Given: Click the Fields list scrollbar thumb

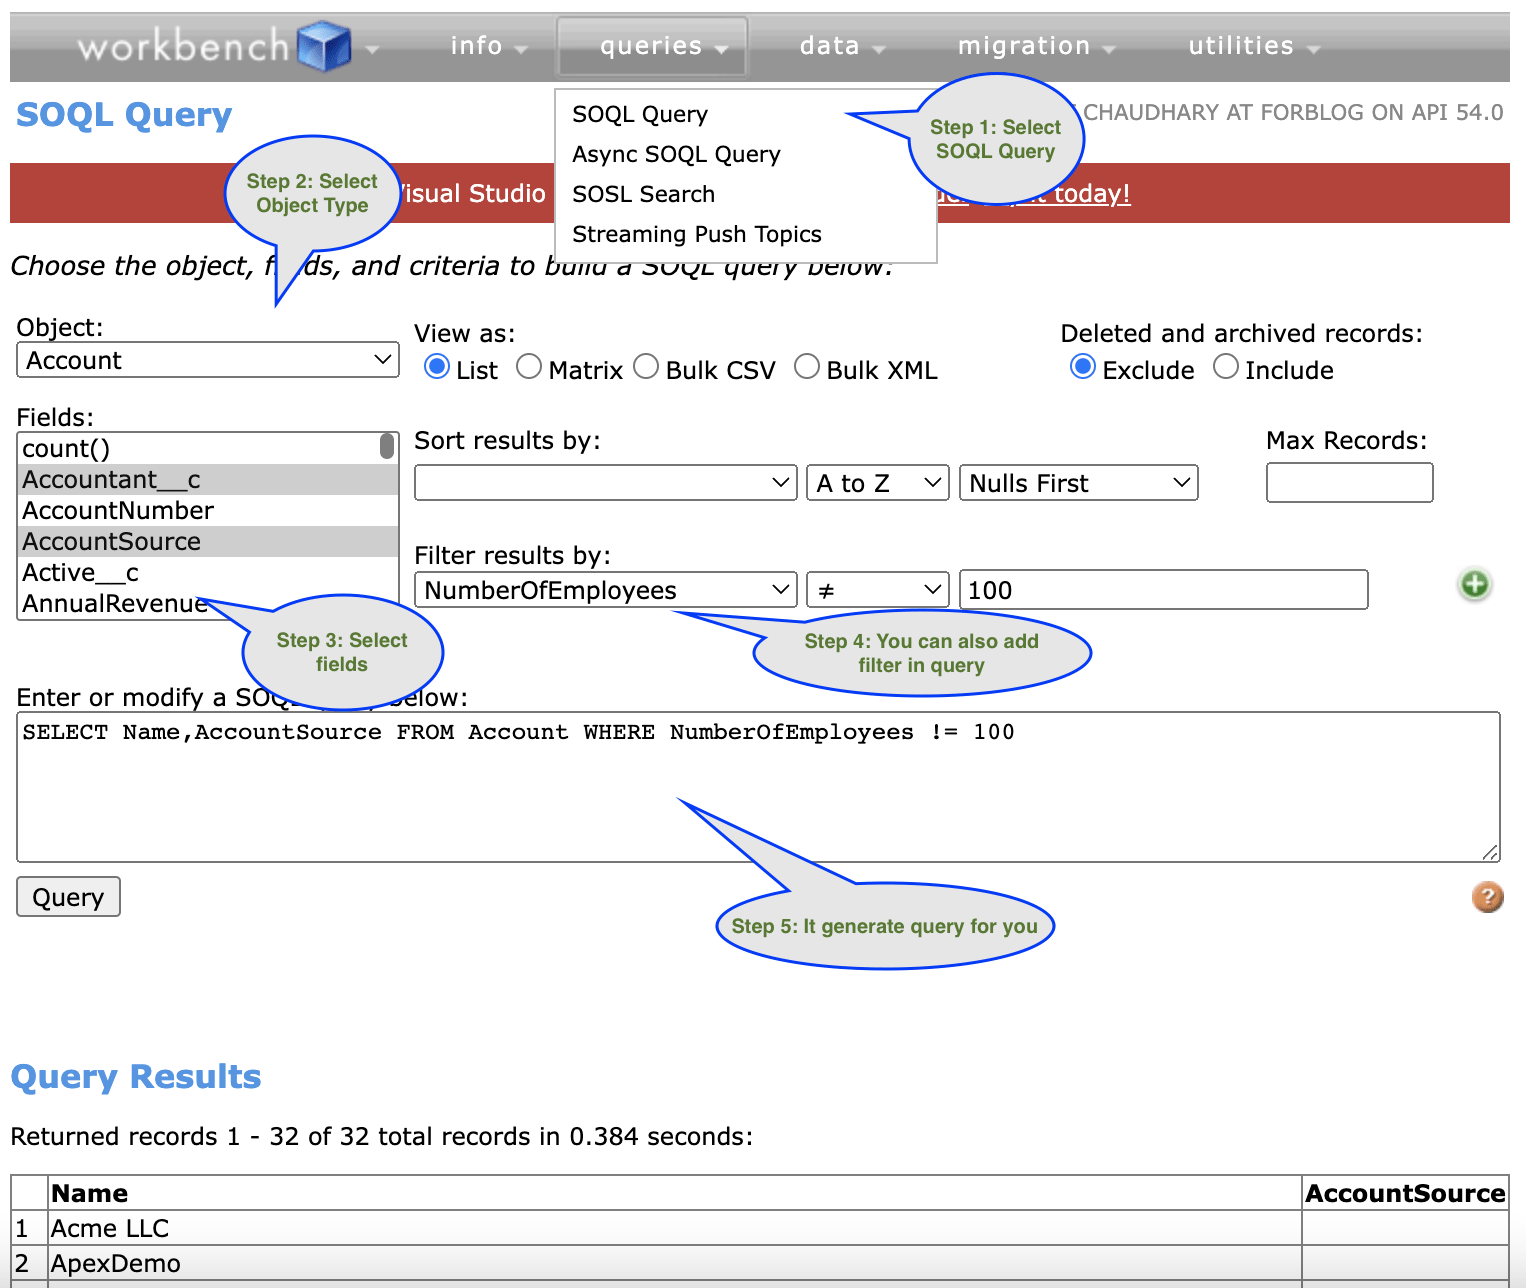Looking at the screenshot, I should click(x=387, y=446).
